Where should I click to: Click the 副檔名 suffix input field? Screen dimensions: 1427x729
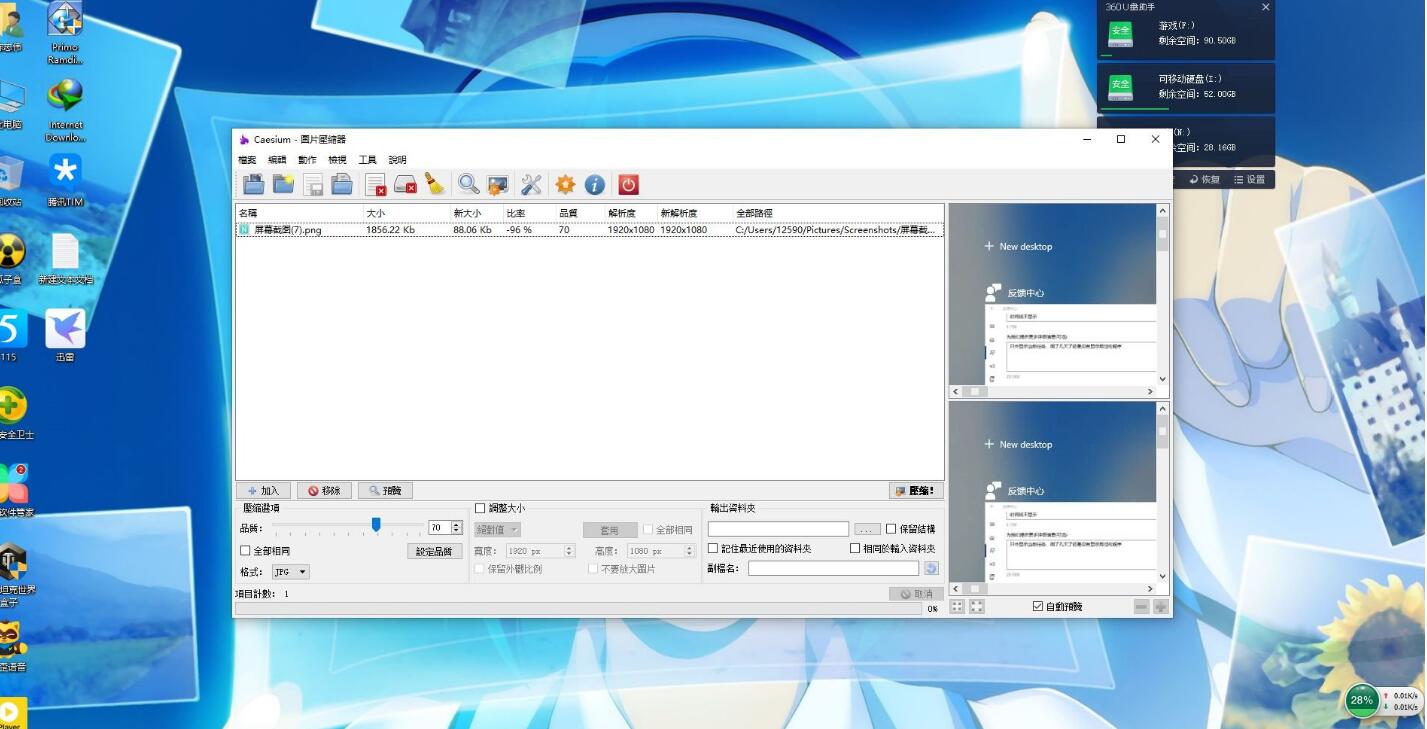pos(833,568)
